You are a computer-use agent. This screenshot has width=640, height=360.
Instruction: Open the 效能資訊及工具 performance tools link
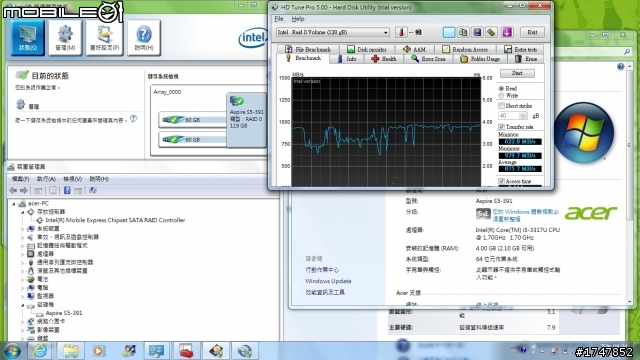(325, 292)
